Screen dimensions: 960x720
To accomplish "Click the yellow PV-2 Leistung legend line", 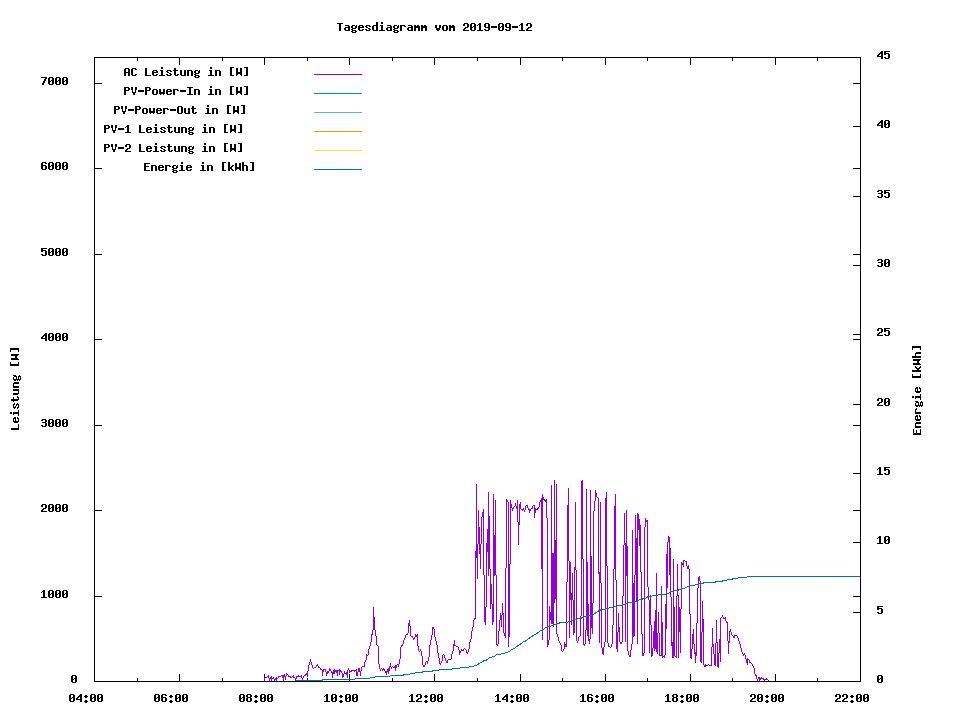I will click(x=337, y=150).
